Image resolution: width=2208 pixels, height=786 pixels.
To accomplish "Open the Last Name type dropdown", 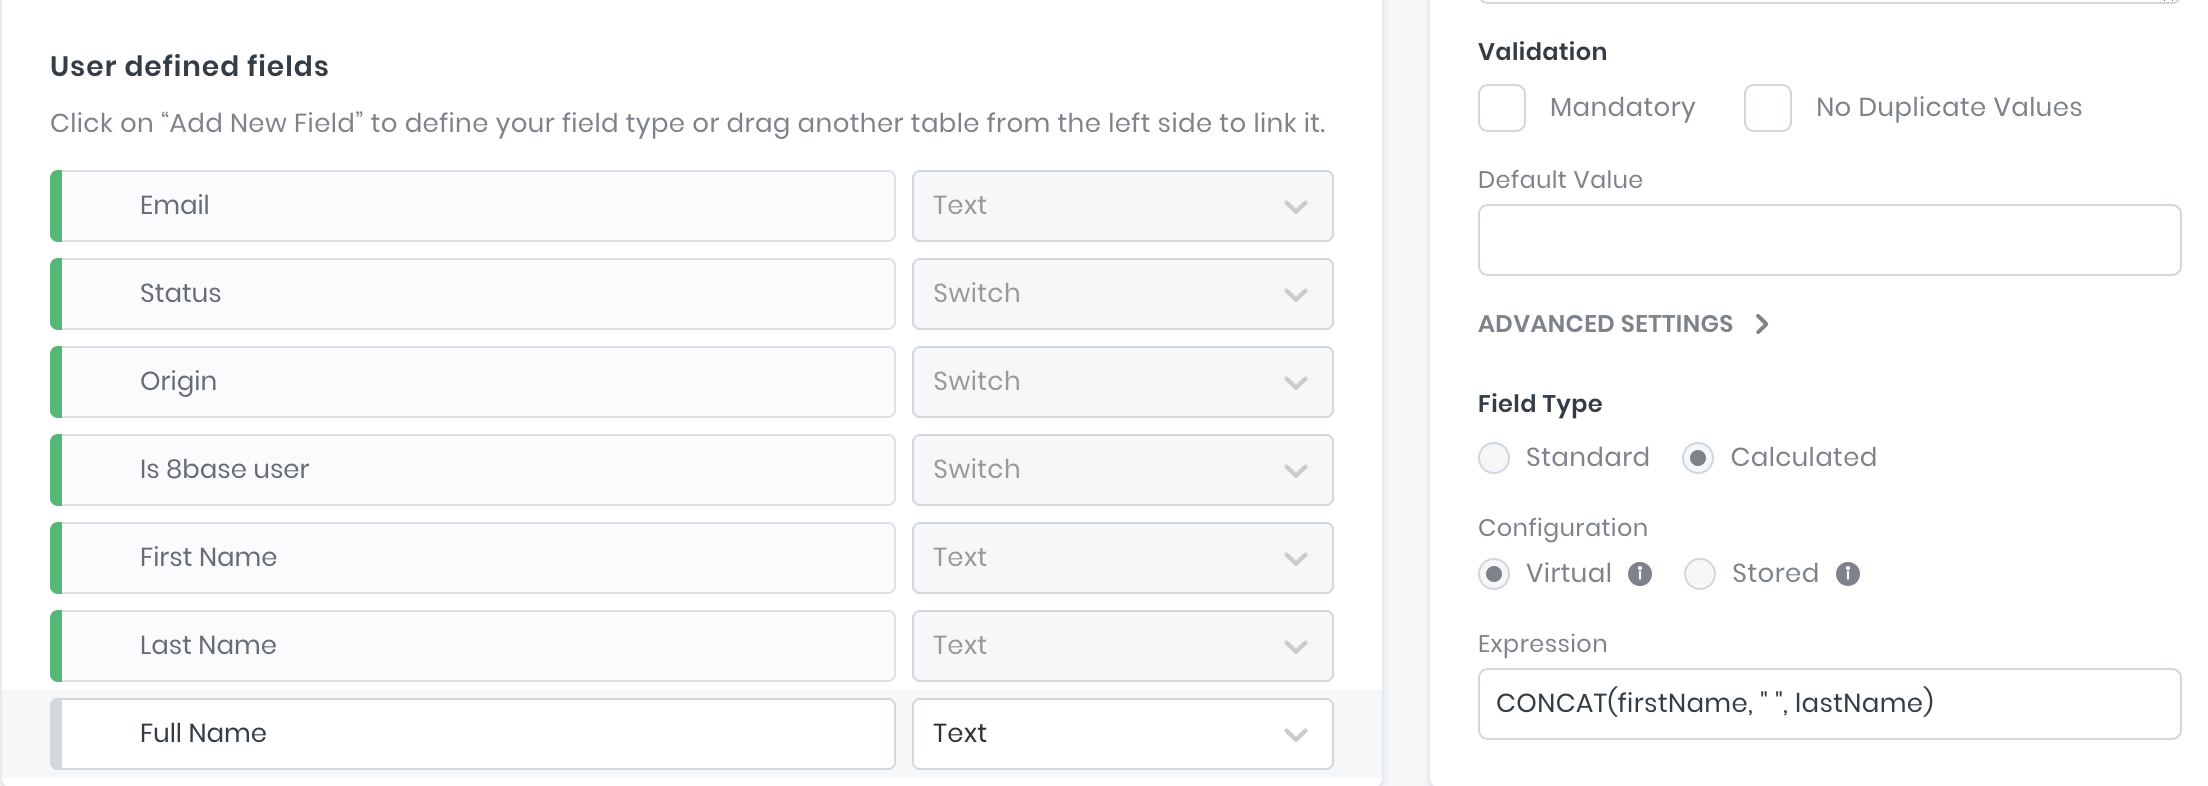I will click(1122, 646).
